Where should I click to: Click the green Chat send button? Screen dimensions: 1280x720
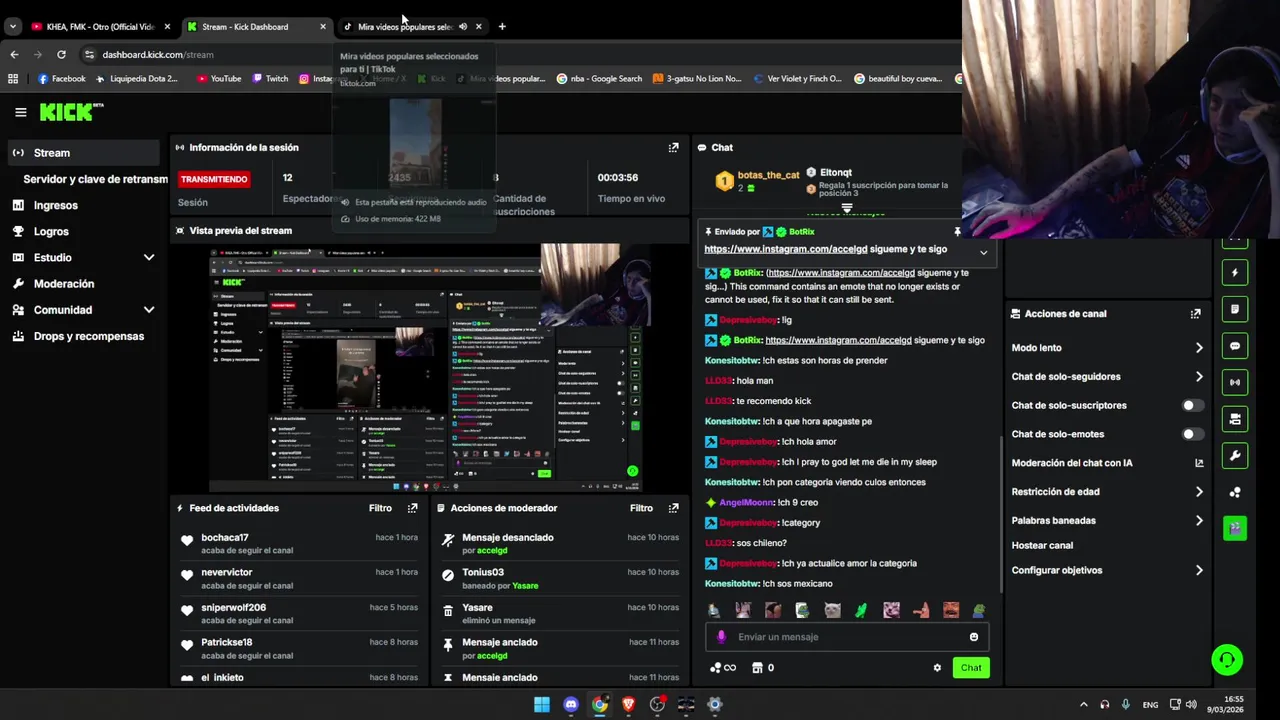pos(971,668)
